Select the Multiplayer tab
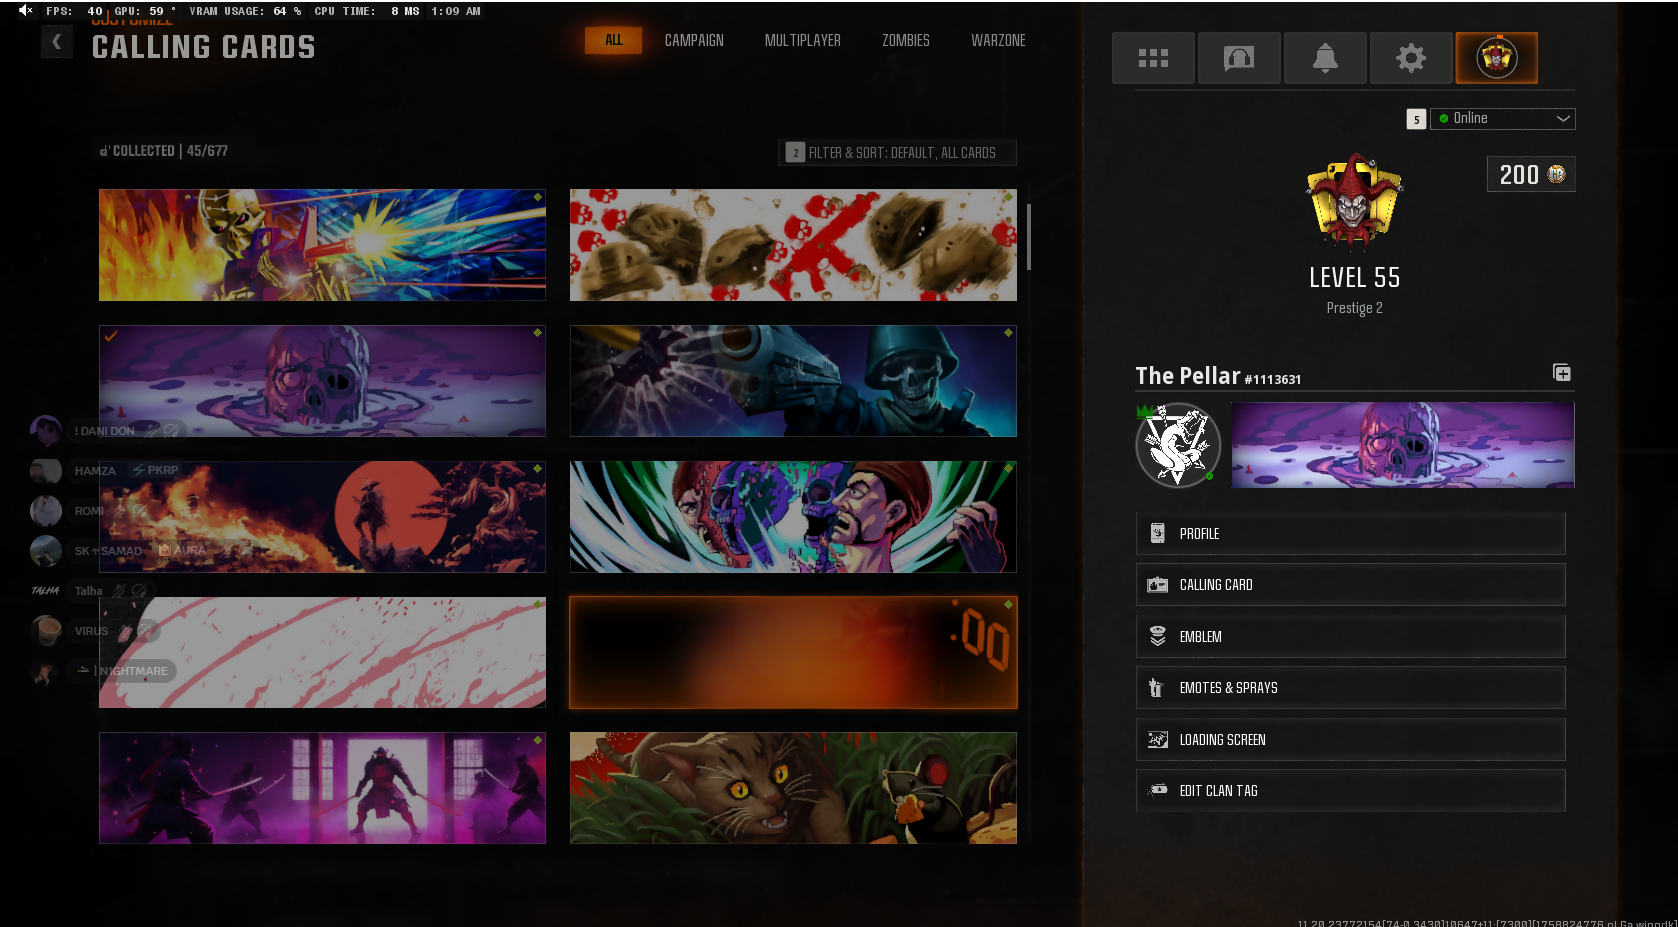 [802, 41]
